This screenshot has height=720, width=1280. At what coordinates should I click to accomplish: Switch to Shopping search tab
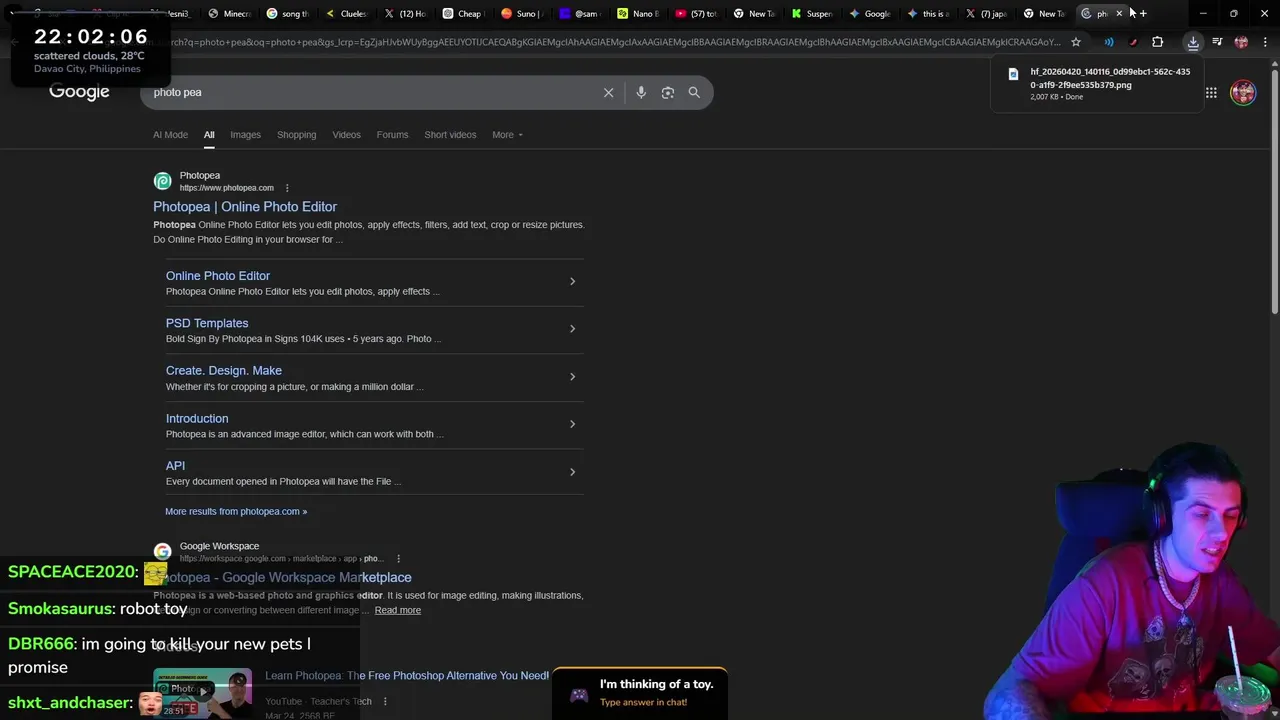click(x=296, y=135)
